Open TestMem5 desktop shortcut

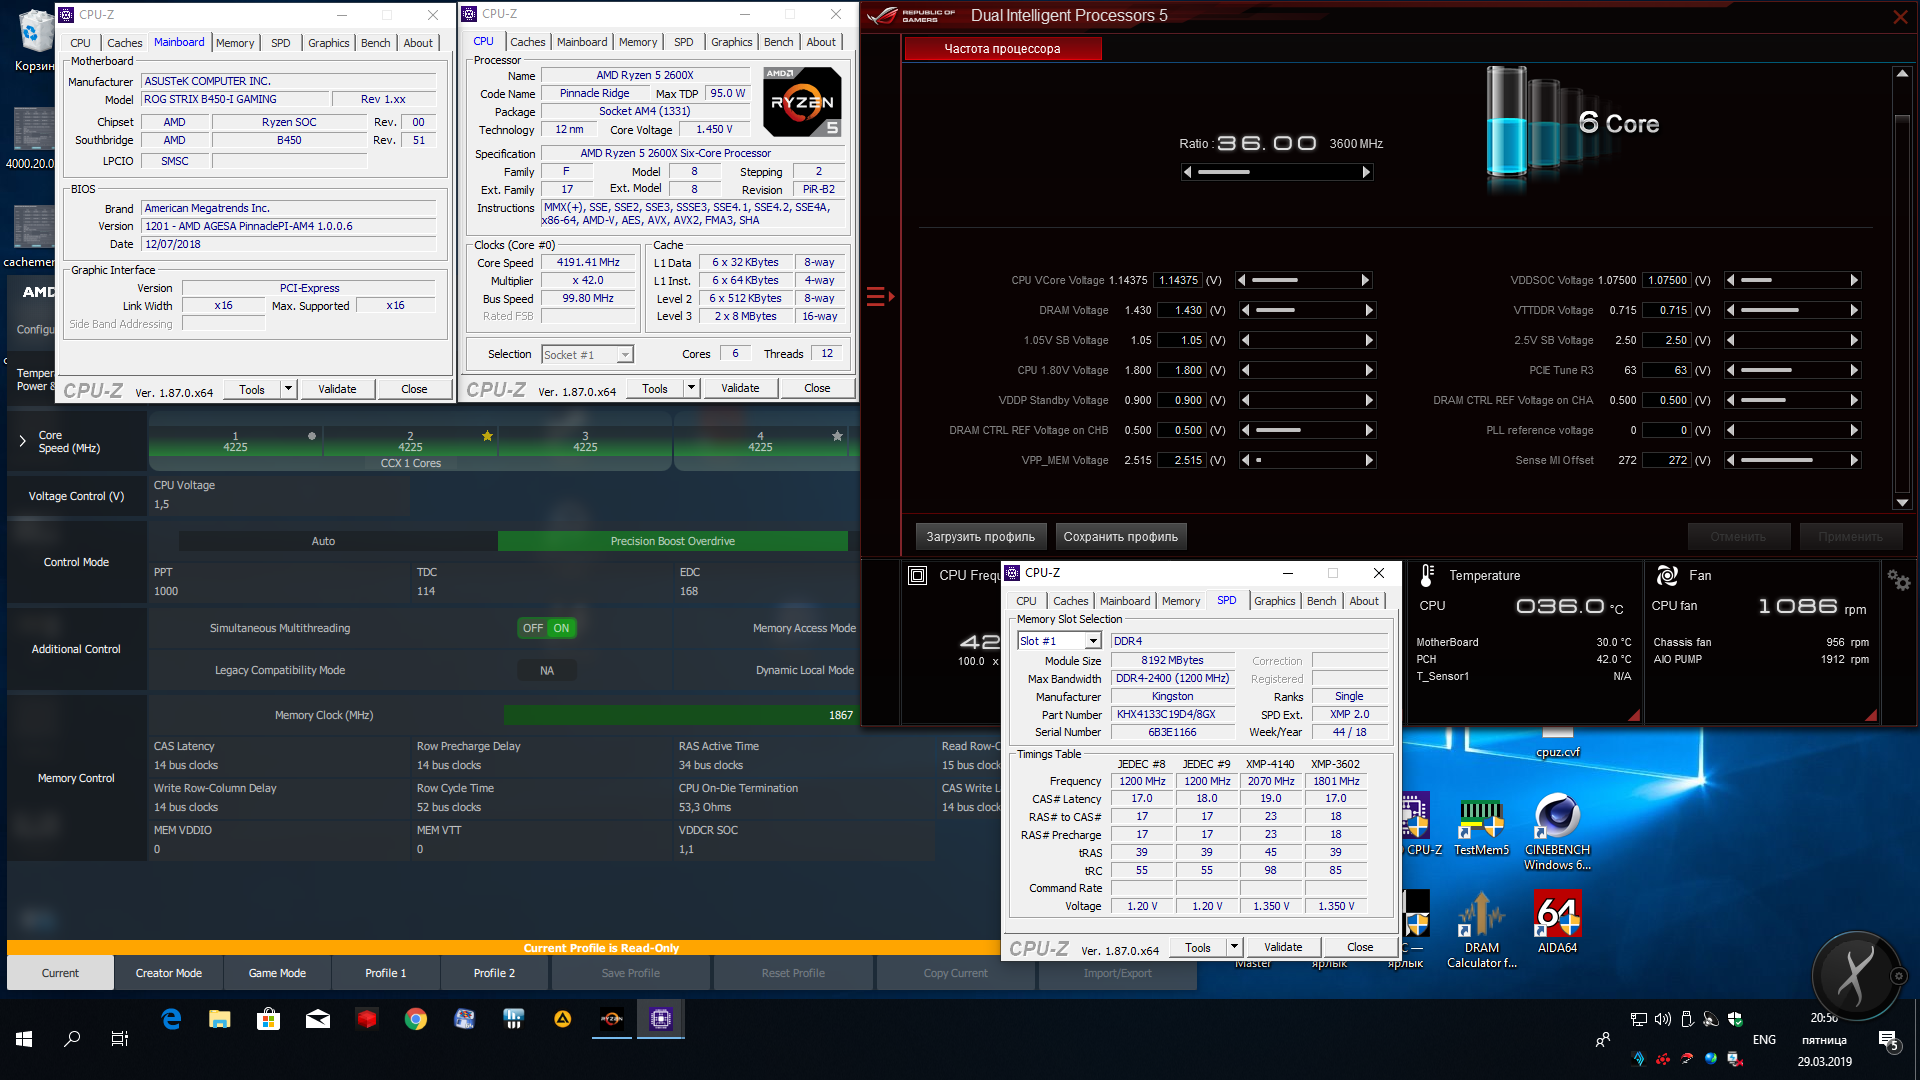click(1481, 816)
